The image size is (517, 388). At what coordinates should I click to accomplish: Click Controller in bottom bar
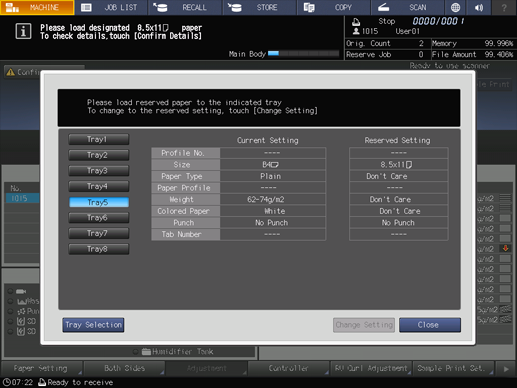click(289, 368)
